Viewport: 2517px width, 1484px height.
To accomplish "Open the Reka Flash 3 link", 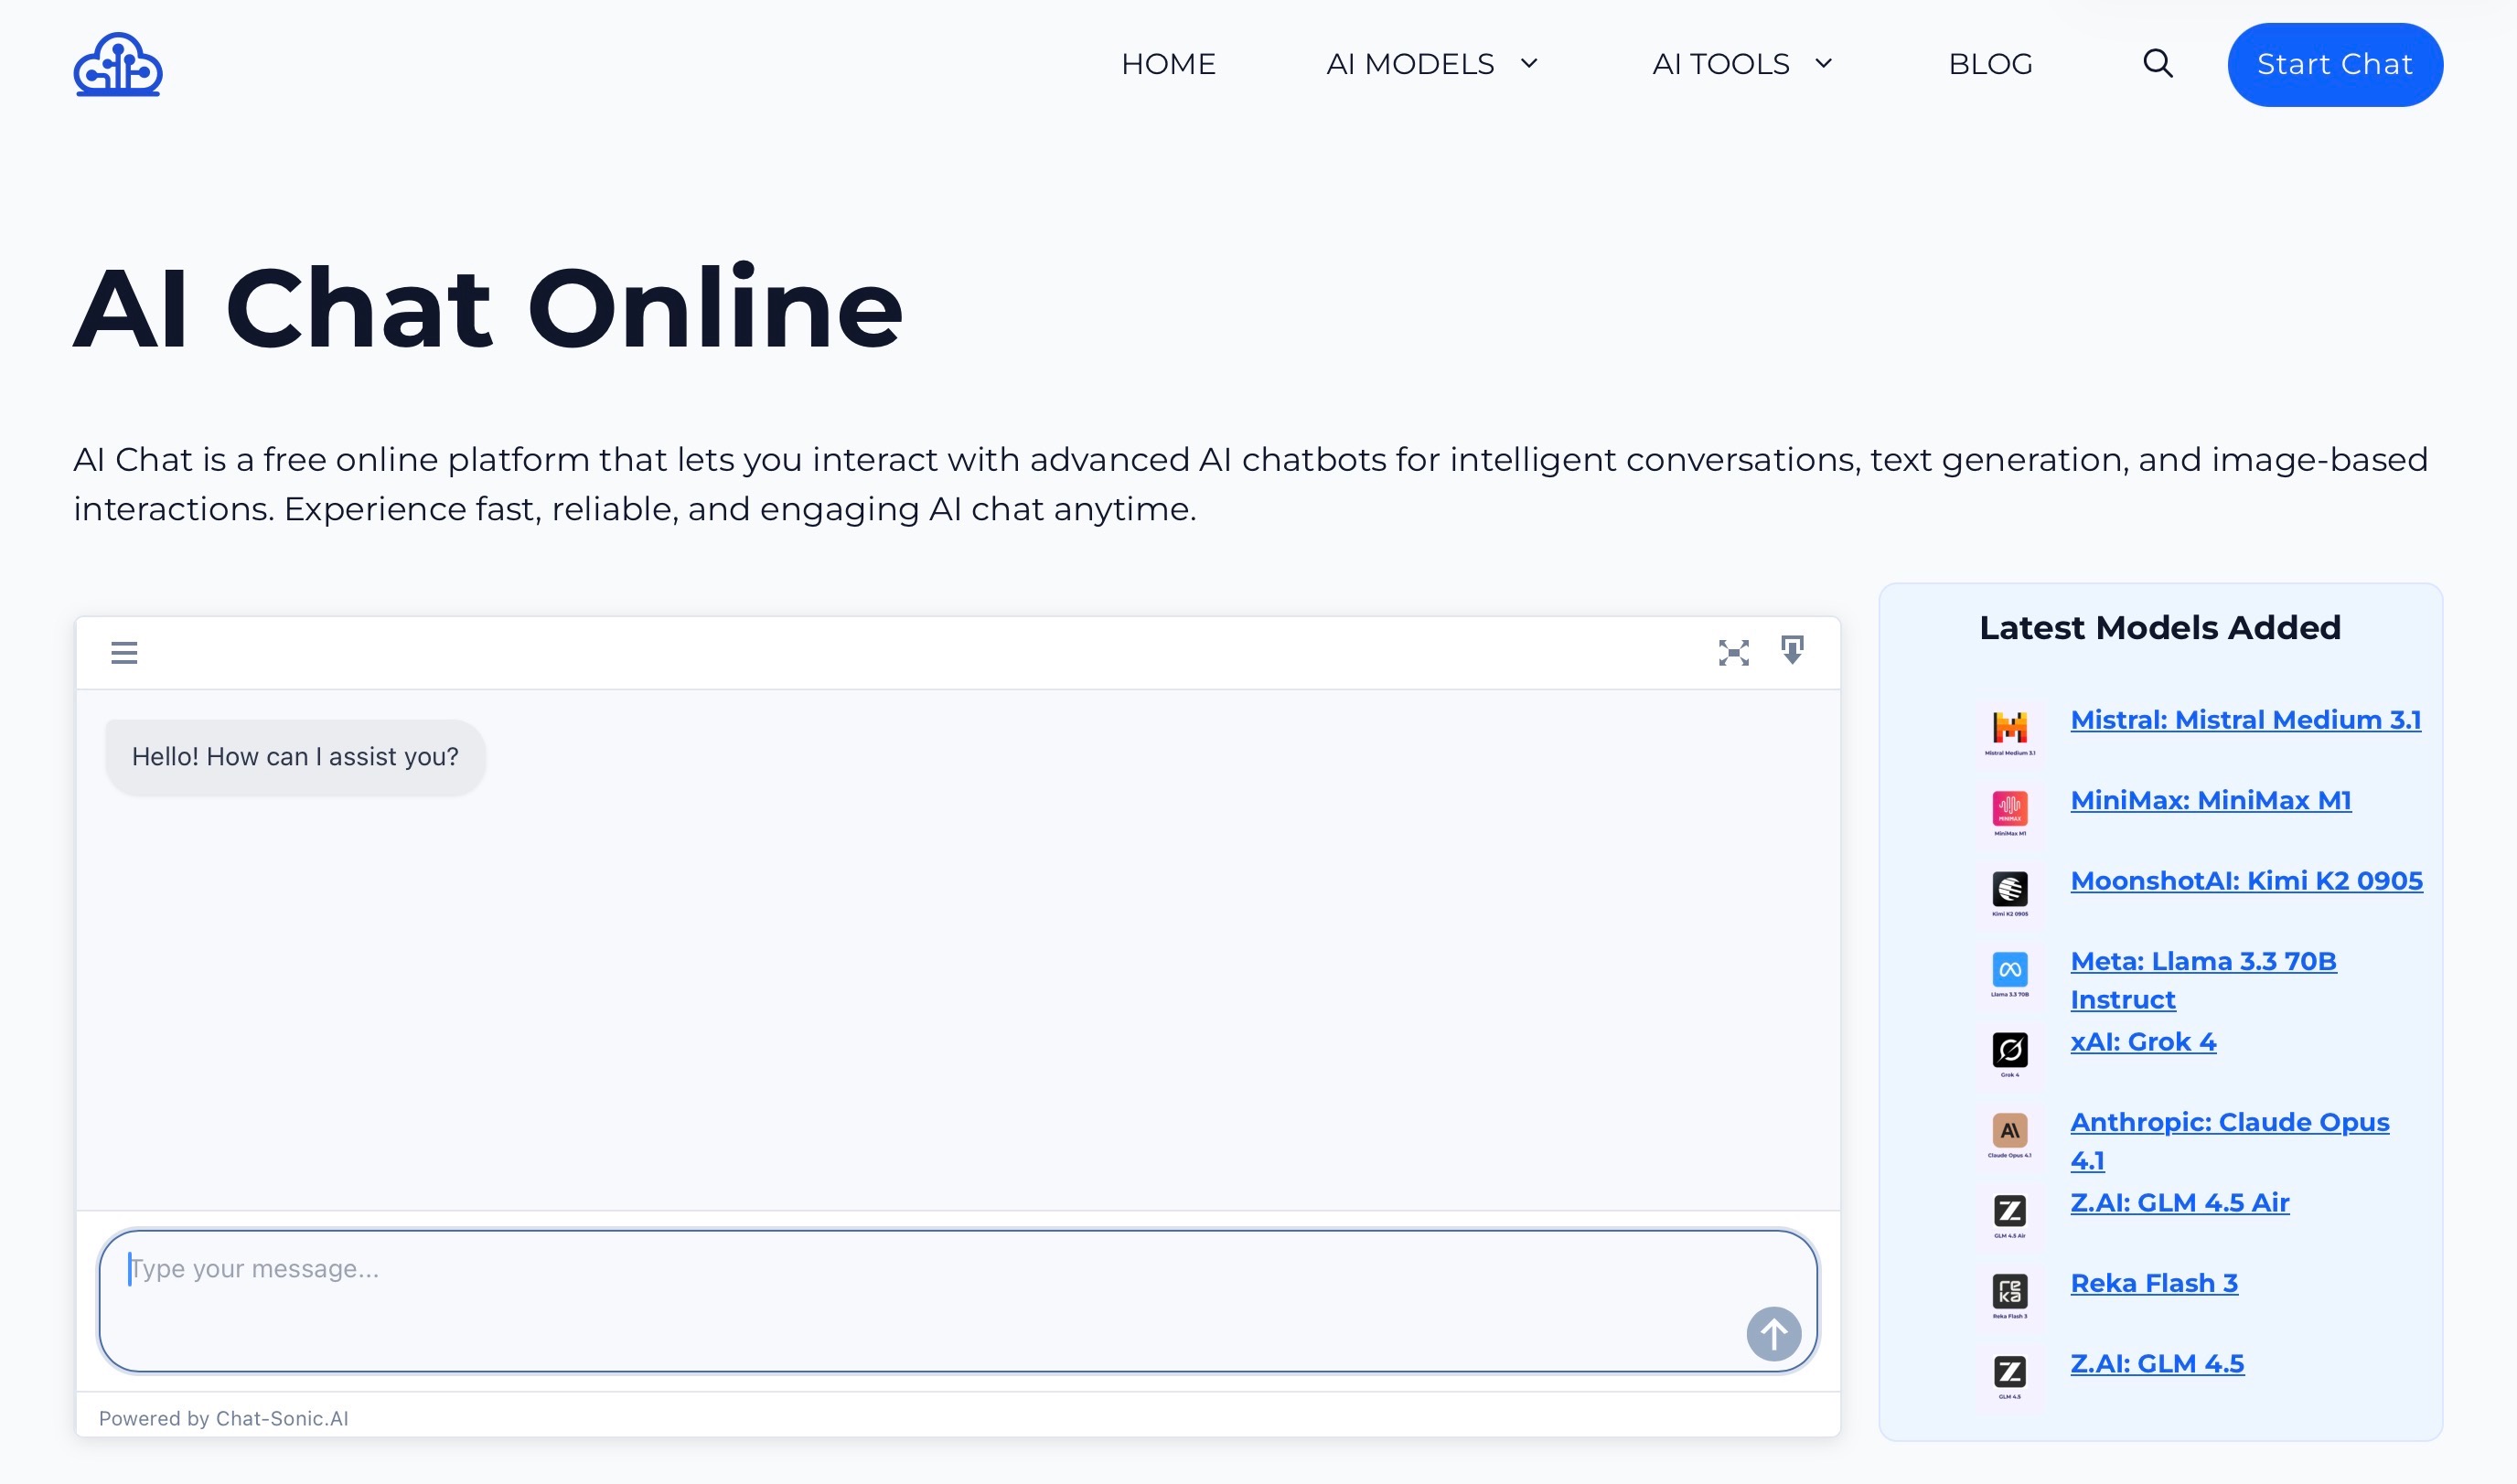I will click(2153, 1283).
